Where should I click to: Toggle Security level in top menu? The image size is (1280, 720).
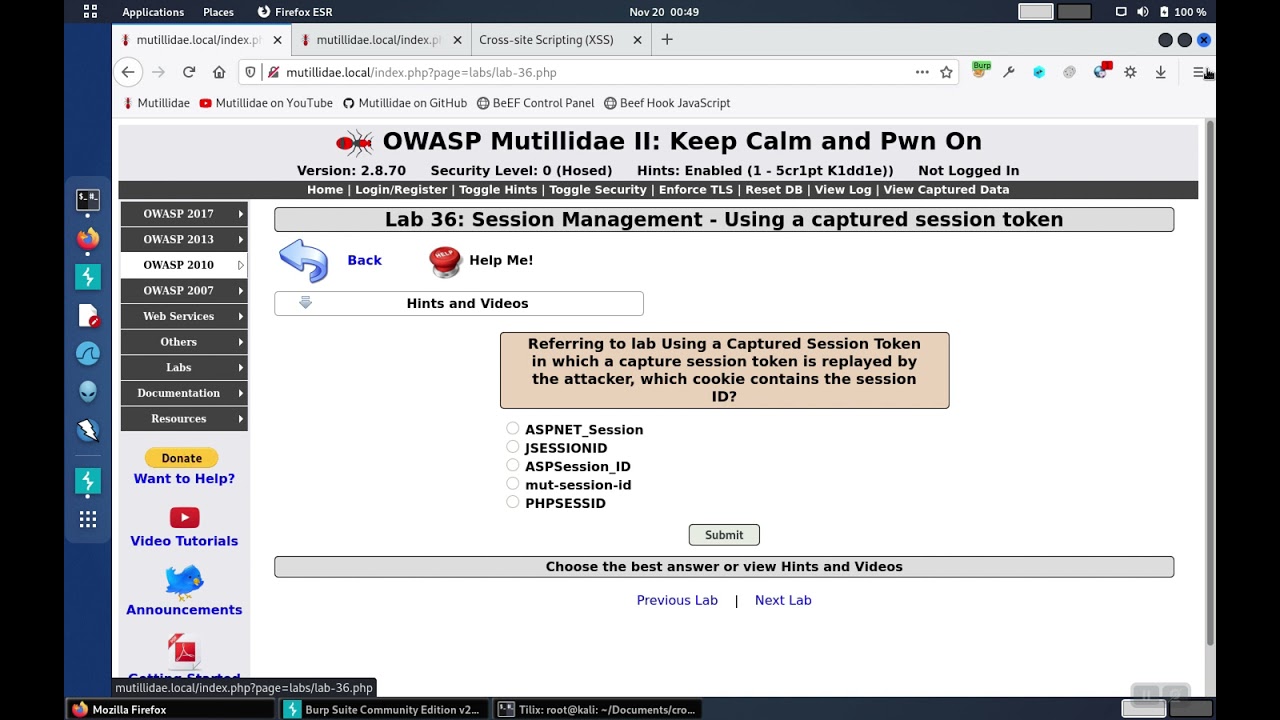point(598,190)
